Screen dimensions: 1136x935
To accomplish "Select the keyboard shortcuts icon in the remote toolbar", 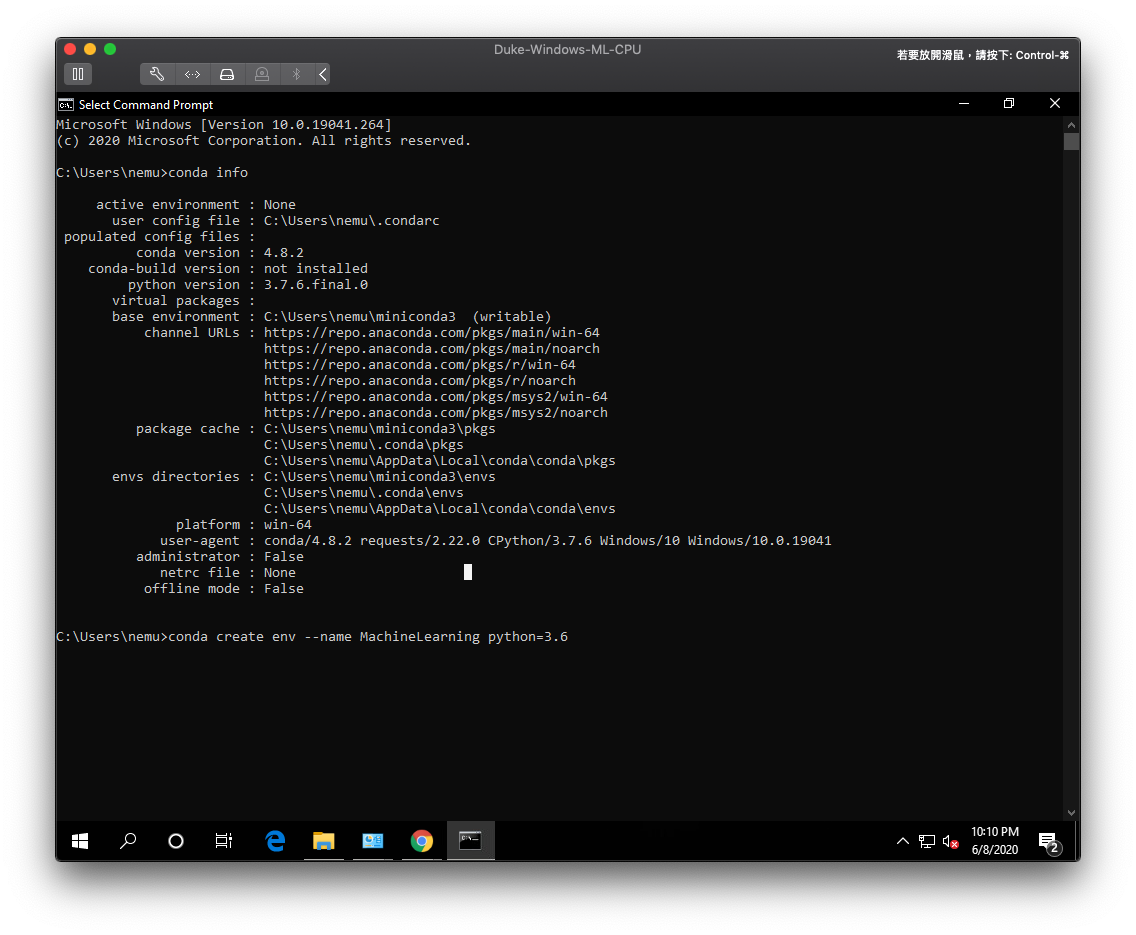I will 192,74.
